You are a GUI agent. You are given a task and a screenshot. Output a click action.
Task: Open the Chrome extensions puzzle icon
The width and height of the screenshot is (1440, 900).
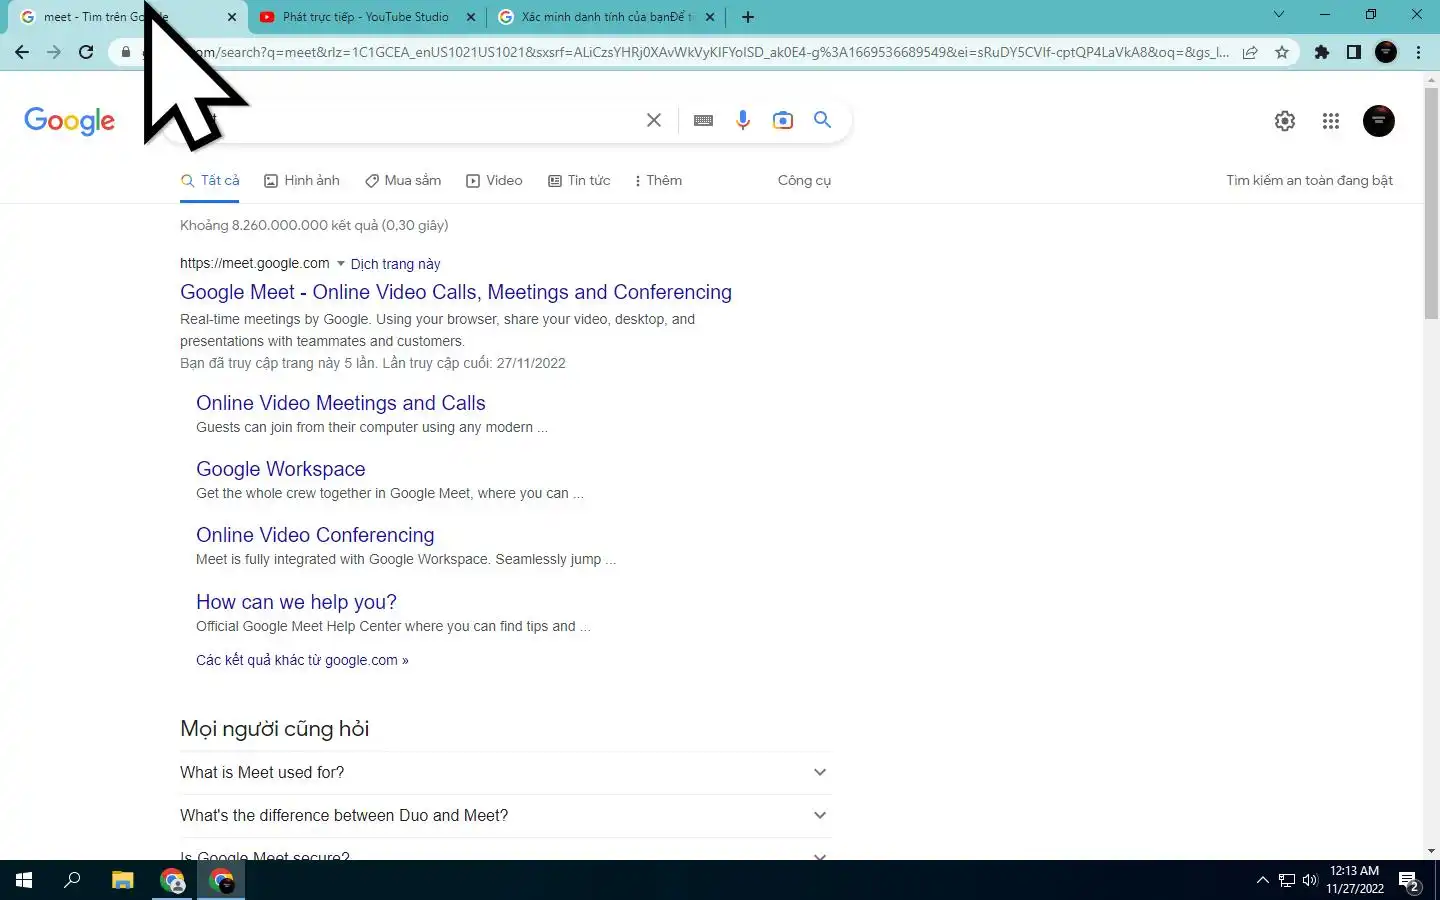tap(1322, 52)
